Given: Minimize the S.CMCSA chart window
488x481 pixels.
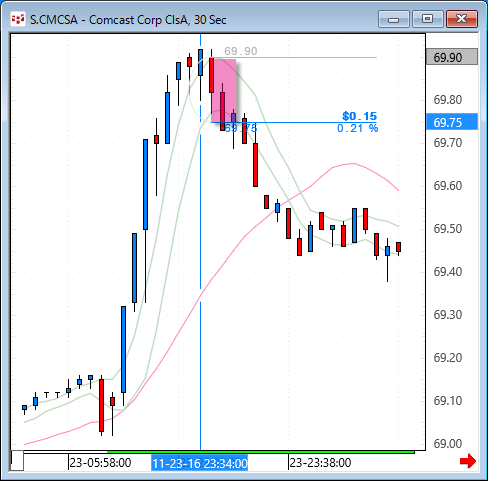Looking at the screenshot, I should click(394, 19).
